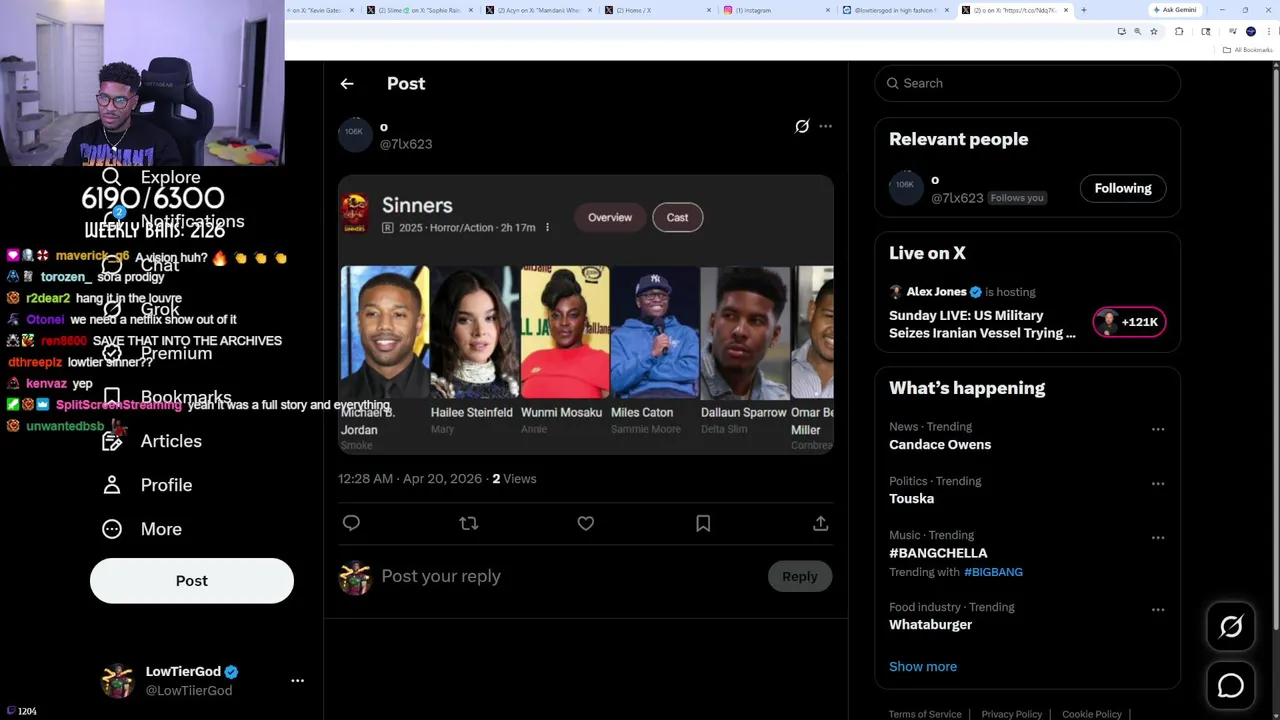This screenshot has width=1280, height=720.
Task: Share the post via the upload icon
Action: 820,523
